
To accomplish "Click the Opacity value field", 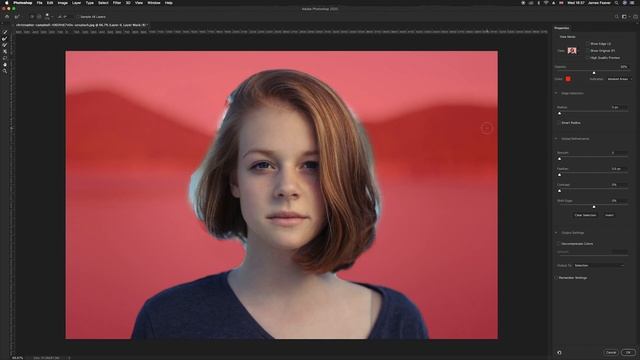I will (x=623, y=67).
